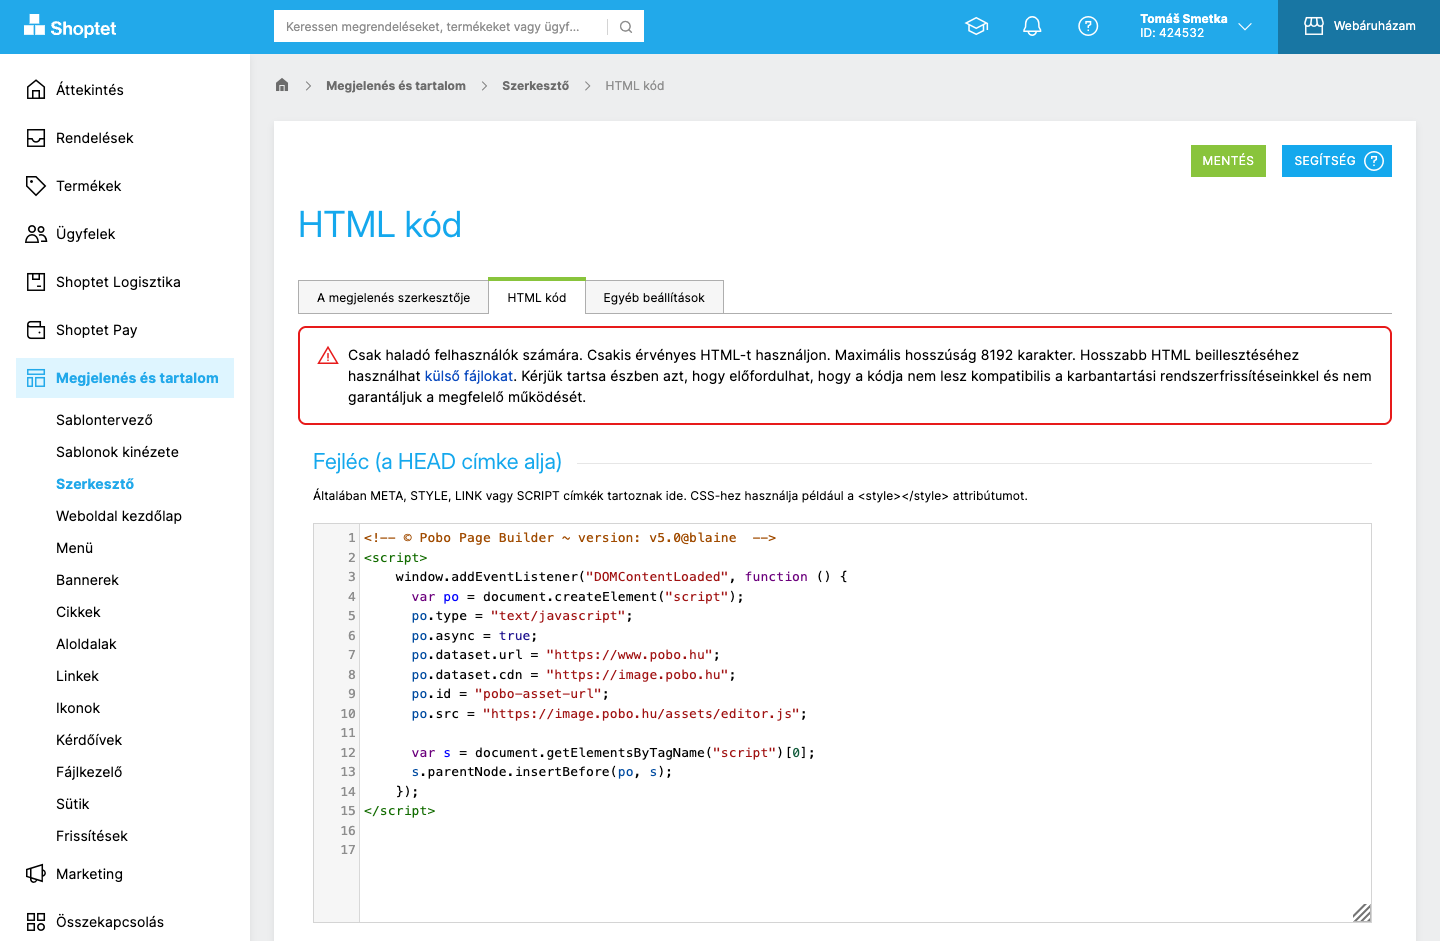Click the question mark icon on Segítség button
The image size is (1440, 941).
tap(1374, 161)
